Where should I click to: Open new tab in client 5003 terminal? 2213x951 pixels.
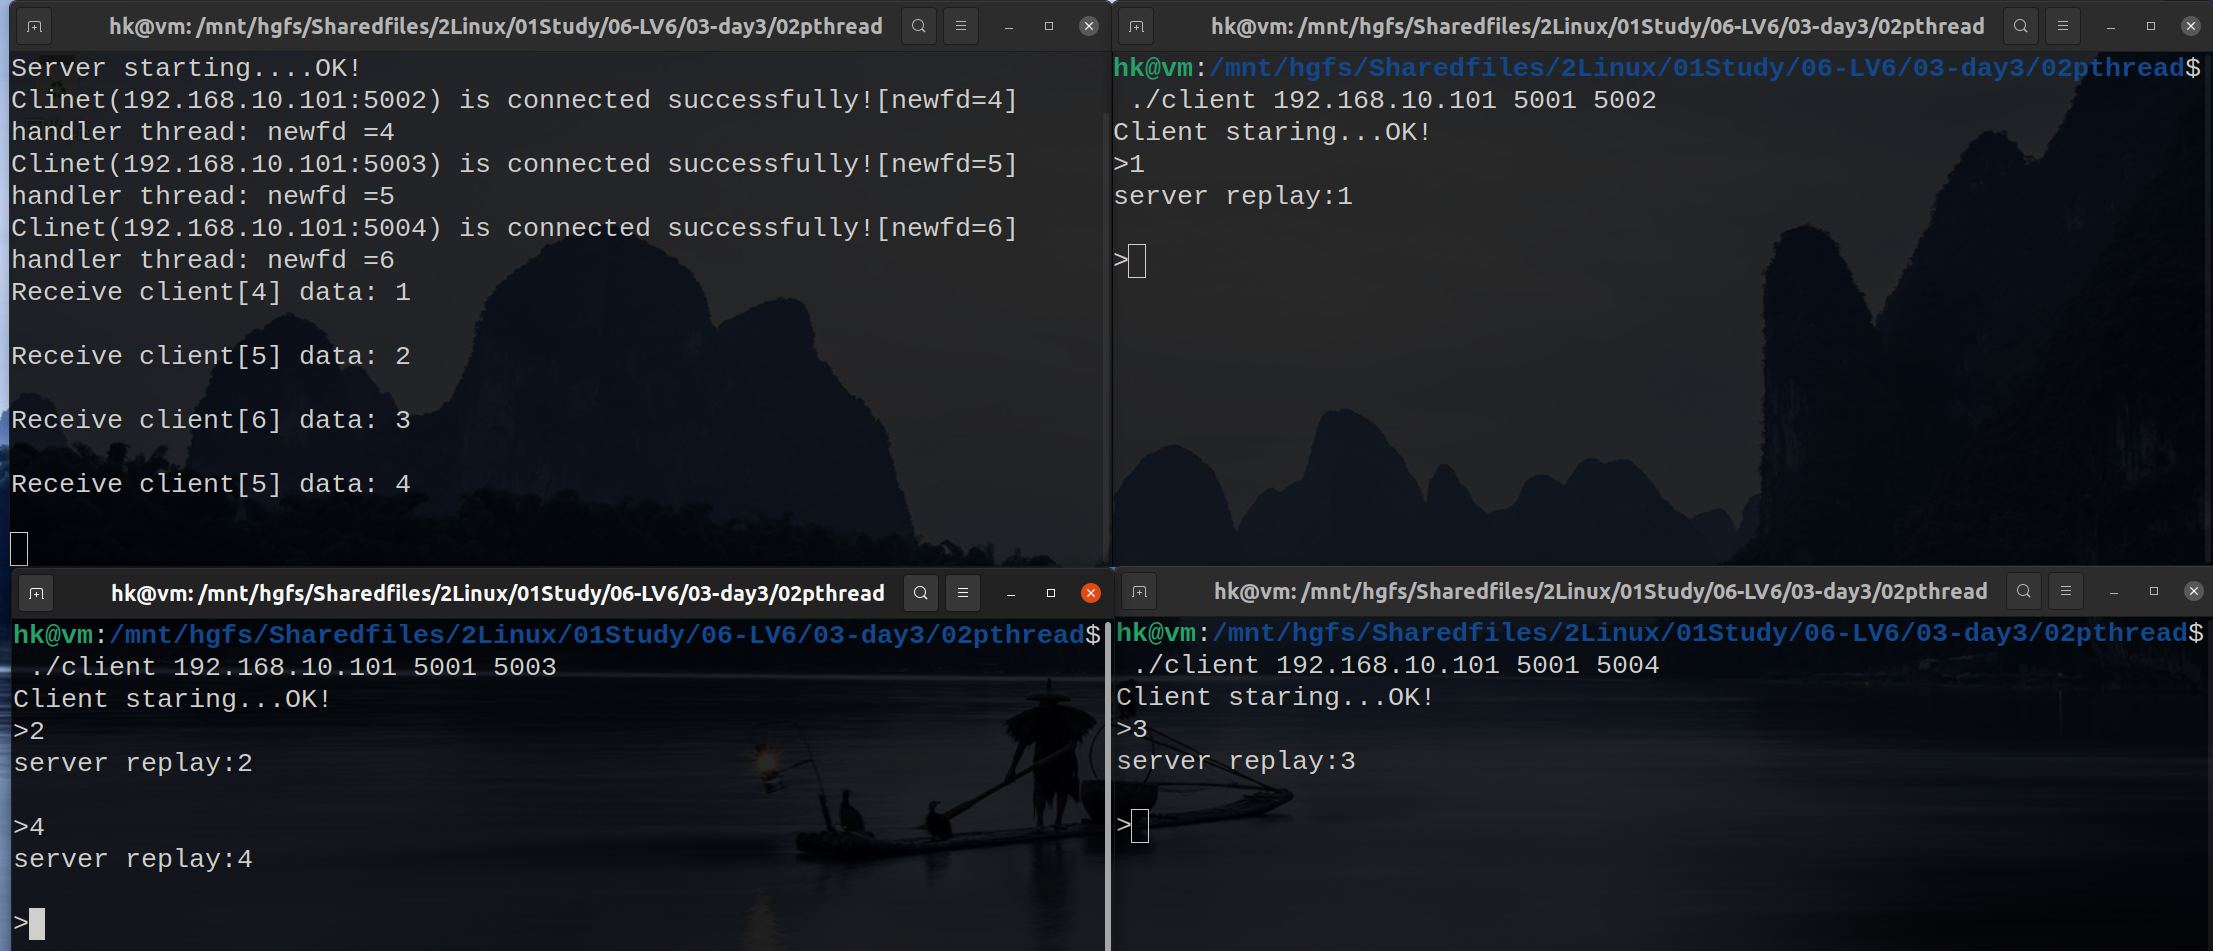[x=37, y=593]
